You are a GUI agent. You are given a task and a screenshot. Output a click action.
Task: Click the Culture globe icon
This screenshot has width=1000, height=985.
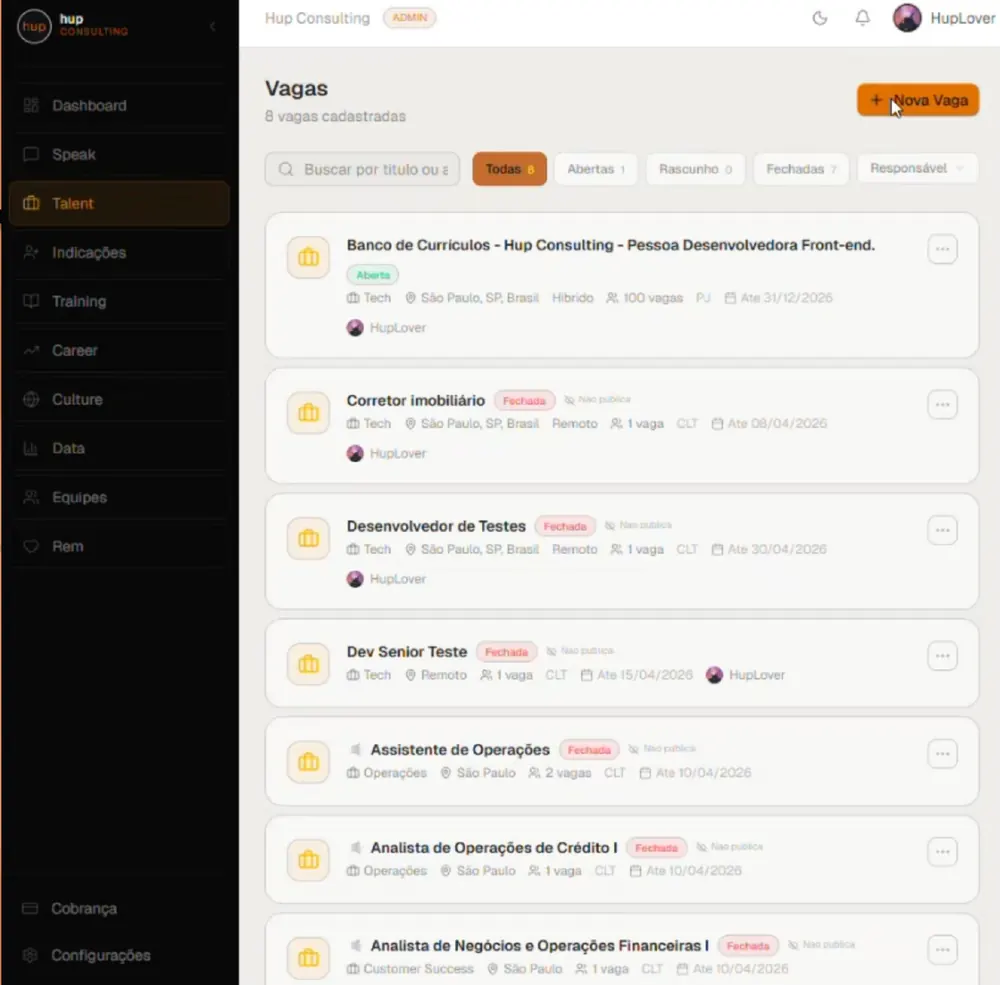31,399
